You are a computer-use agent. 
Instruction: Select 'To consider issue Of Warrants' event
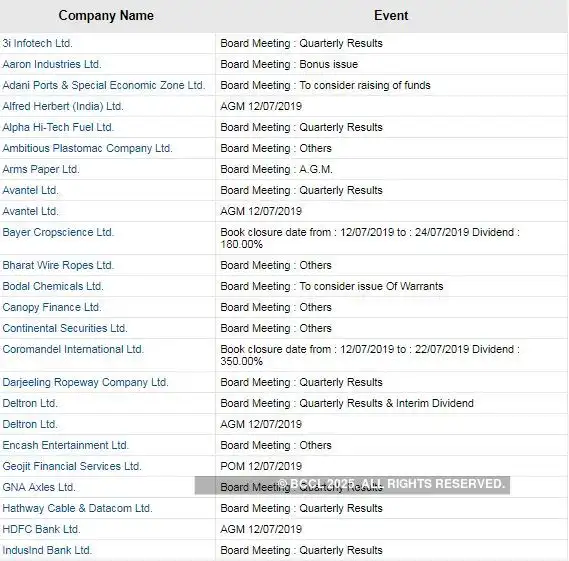point(332,286)
